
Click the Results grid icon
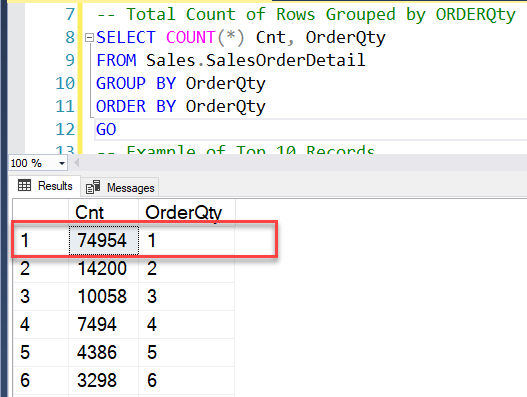point(24,186)
